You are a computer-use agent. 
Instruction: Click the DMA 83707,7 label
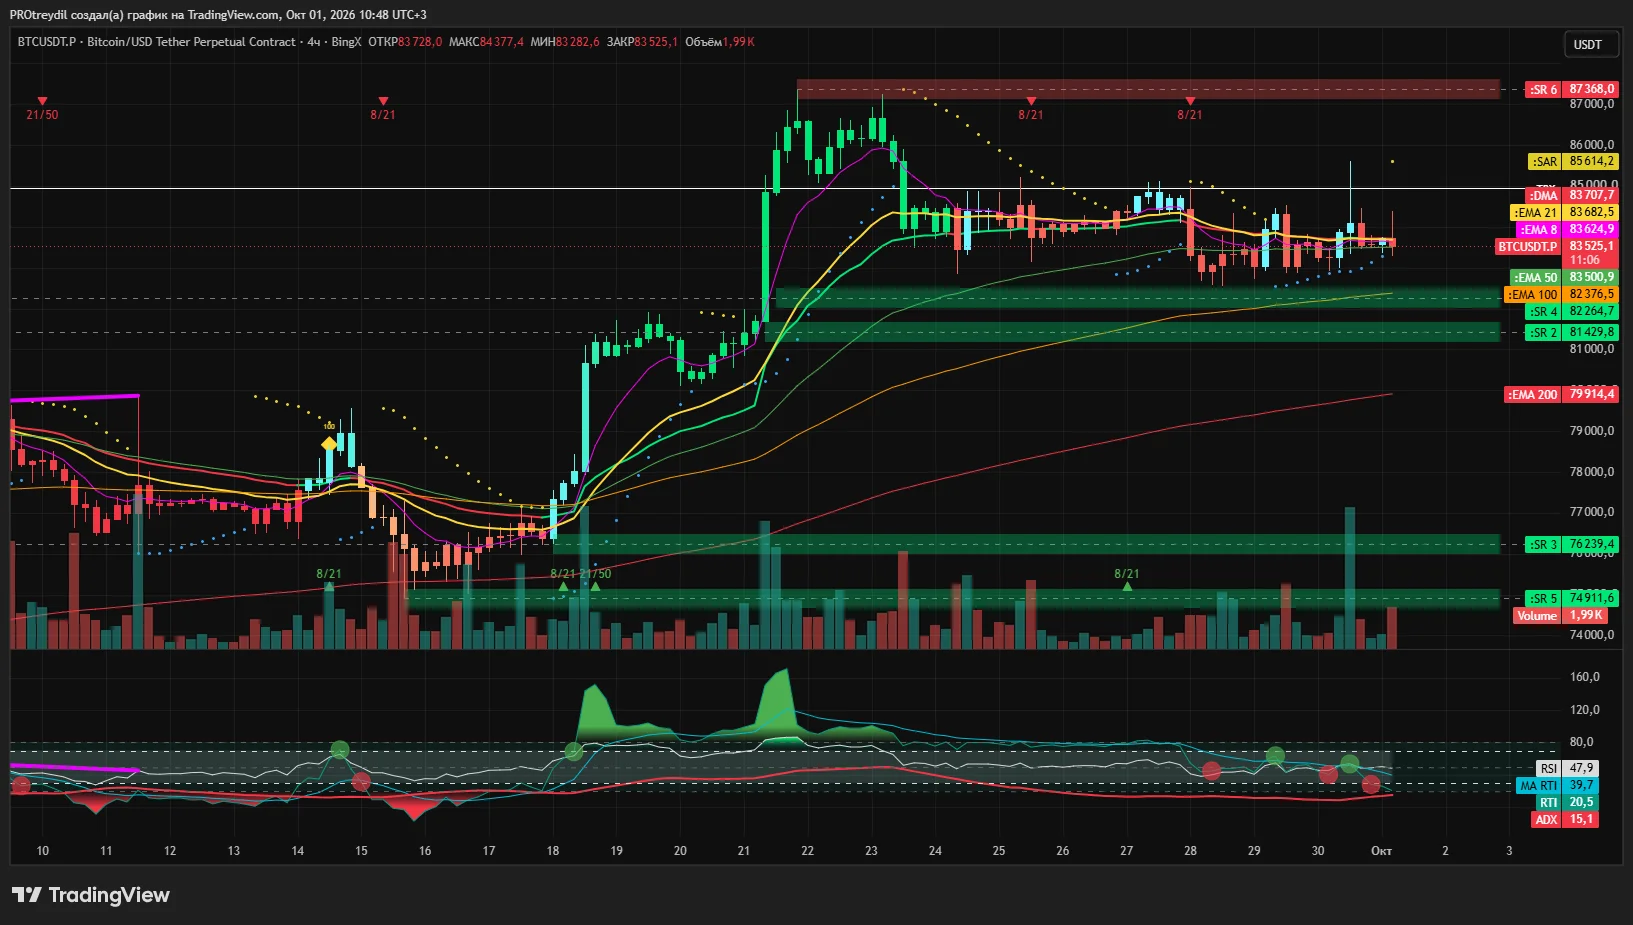(x=1572, y=195)
